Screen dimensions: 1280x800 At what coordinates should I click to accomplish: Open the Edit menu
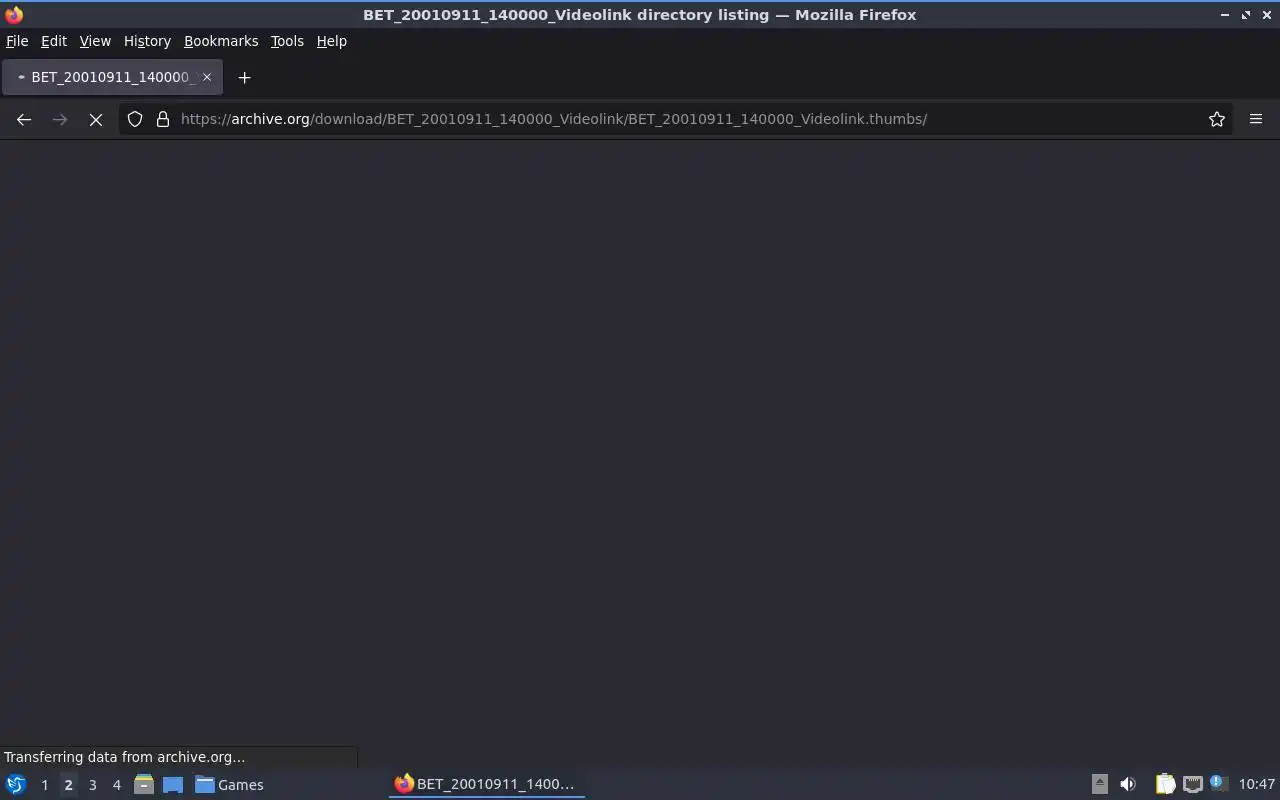pos(54,41)
